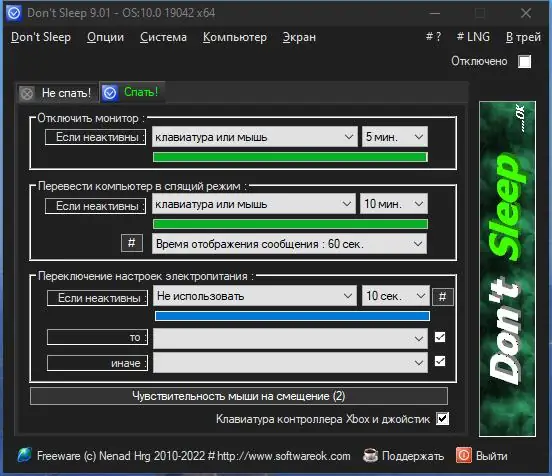552x476 pixels.
Task: Click Выйти to exit the program
Action: (492, 456)
